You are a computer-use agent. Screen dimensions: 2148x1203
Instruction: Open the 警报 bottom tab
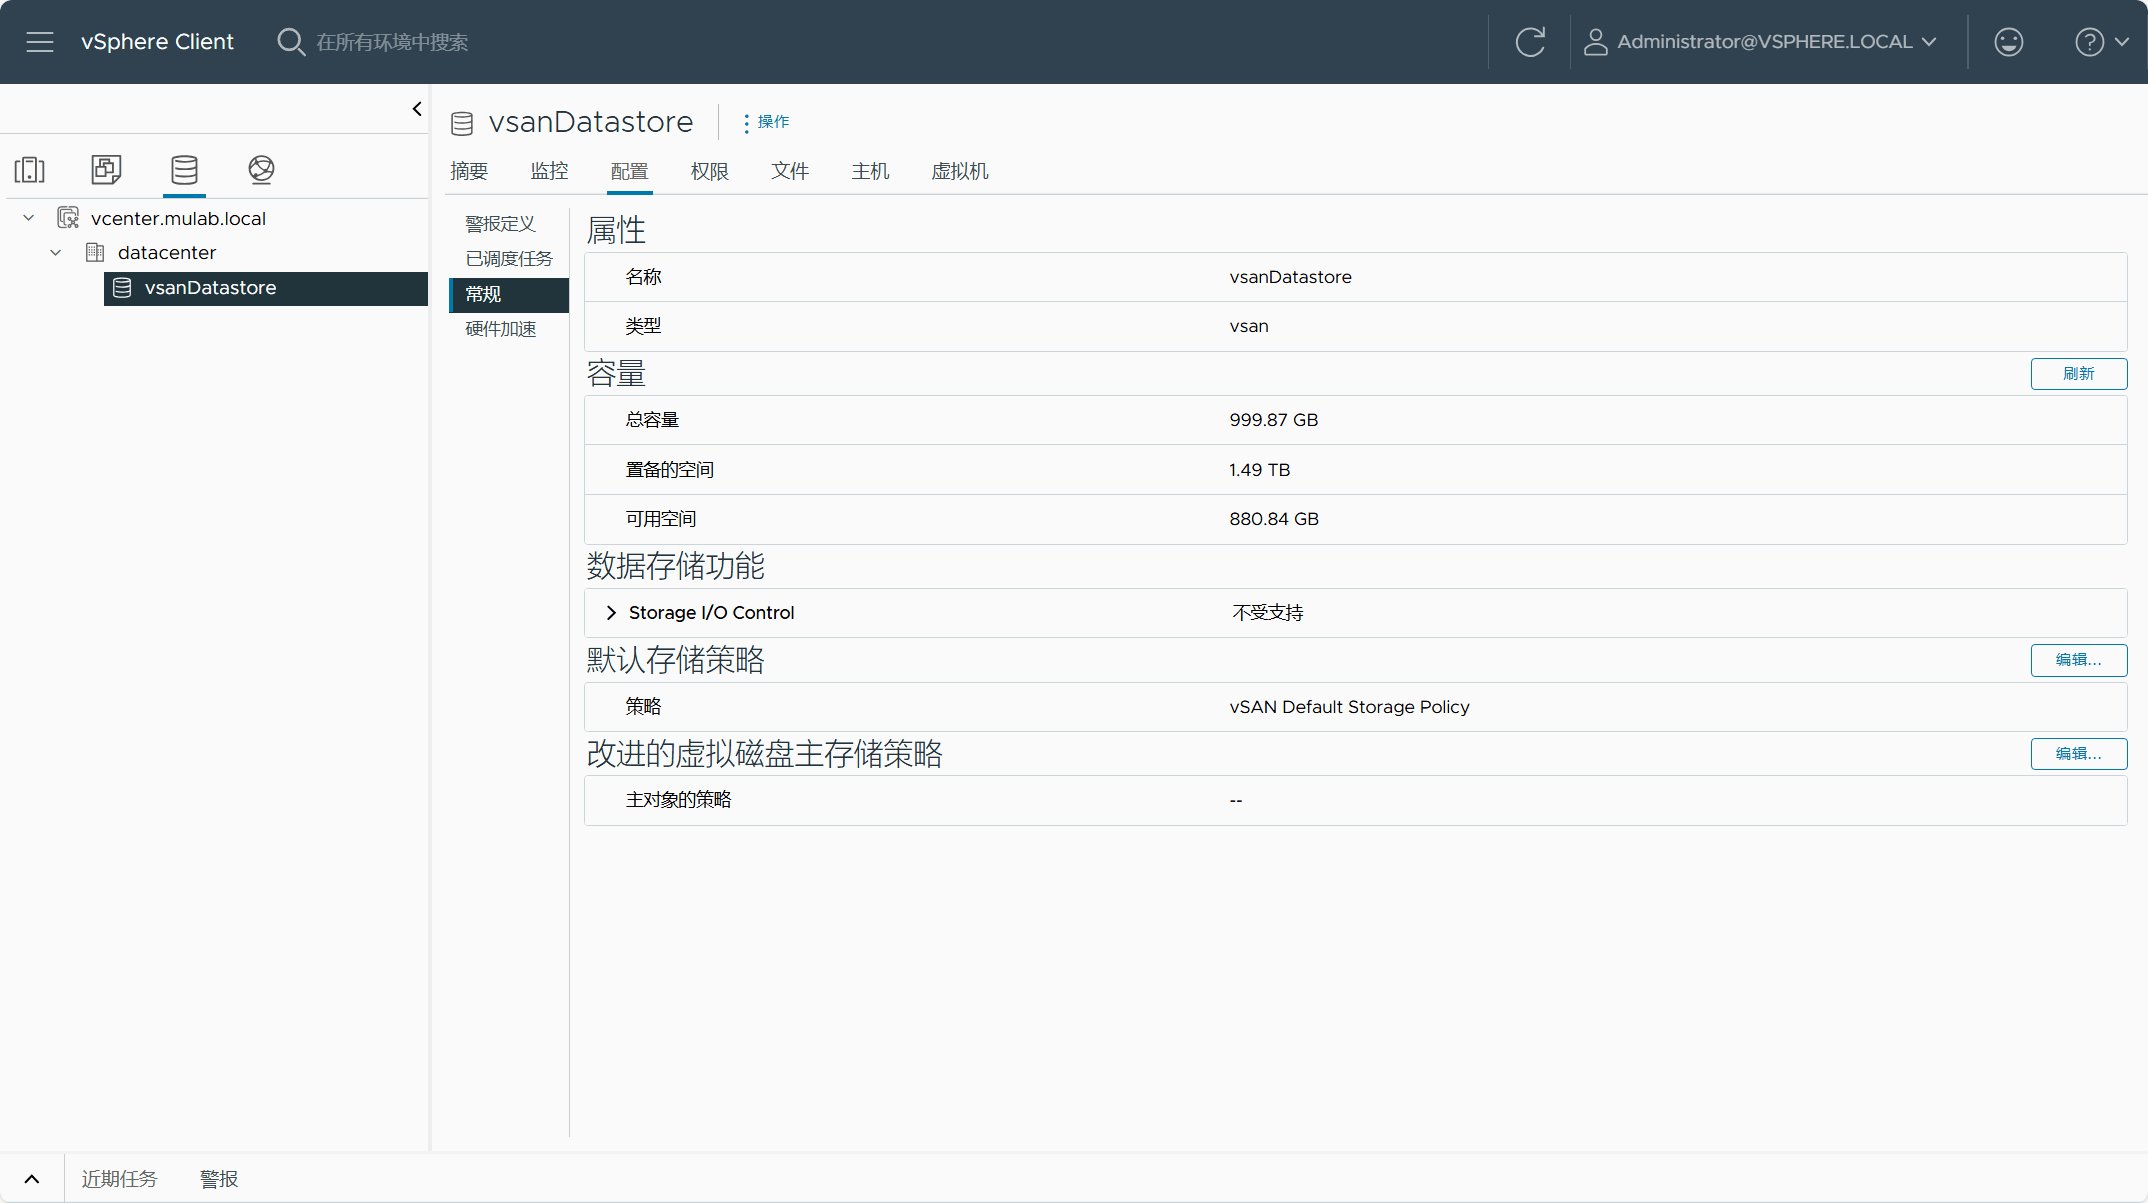219,1179
